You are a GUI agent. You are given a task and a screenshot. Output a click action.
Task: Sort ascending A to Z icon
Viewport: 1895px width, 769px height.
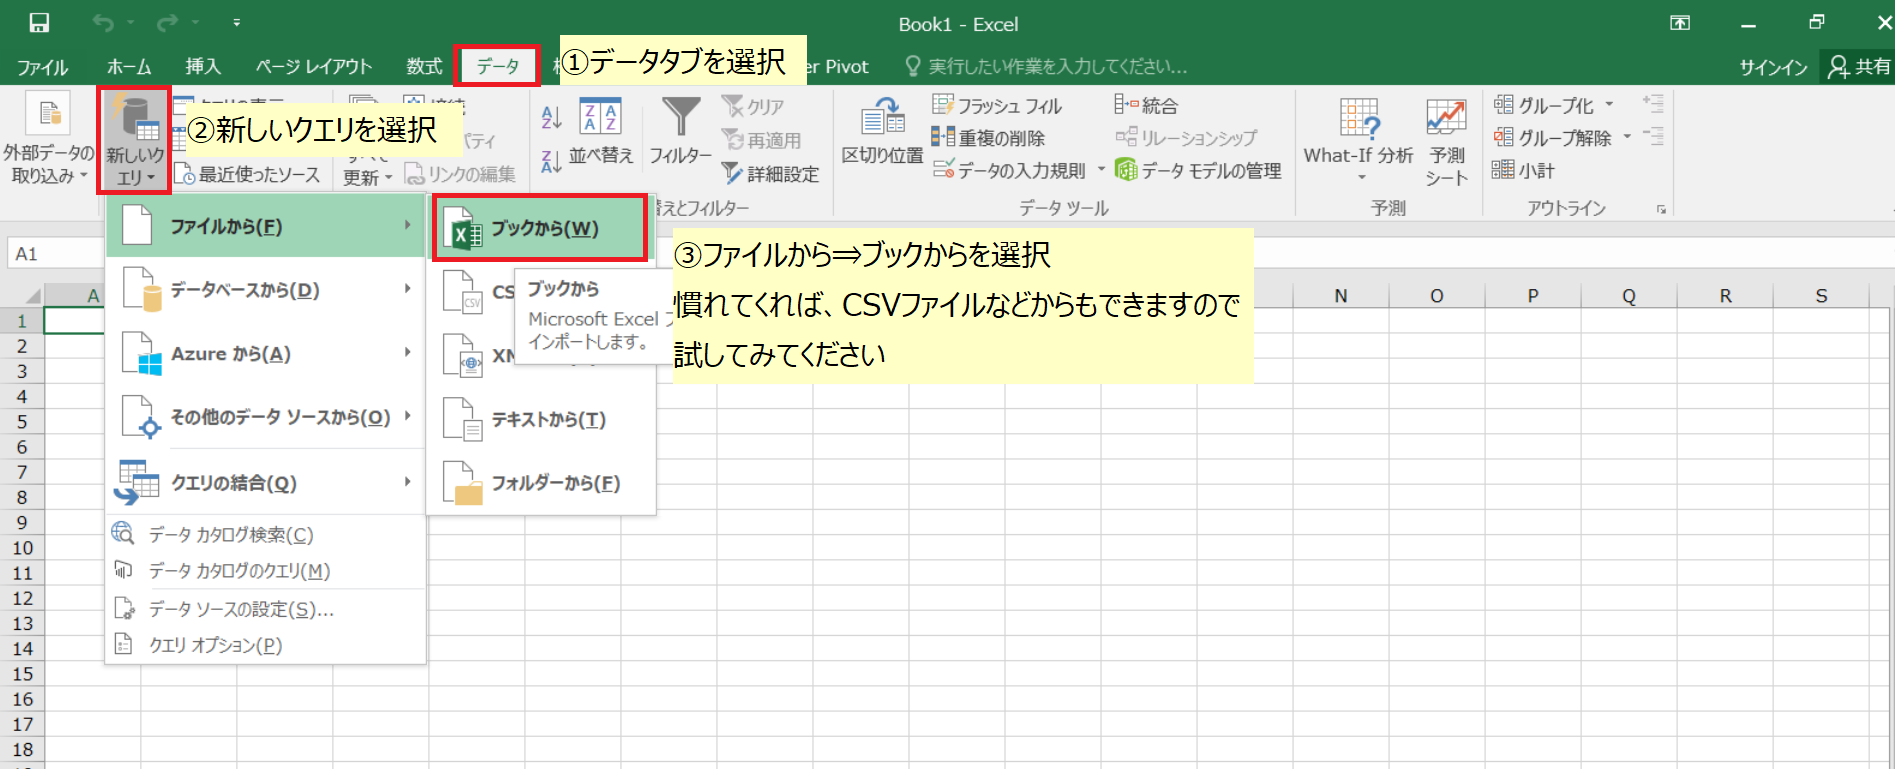tap(551, 118)
